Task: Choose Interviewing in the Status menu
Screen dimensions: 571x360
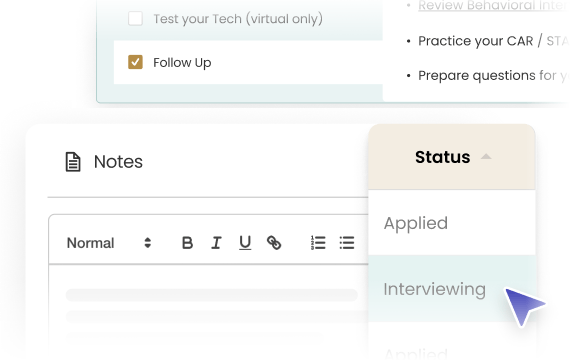Action: tap(452, 289)
